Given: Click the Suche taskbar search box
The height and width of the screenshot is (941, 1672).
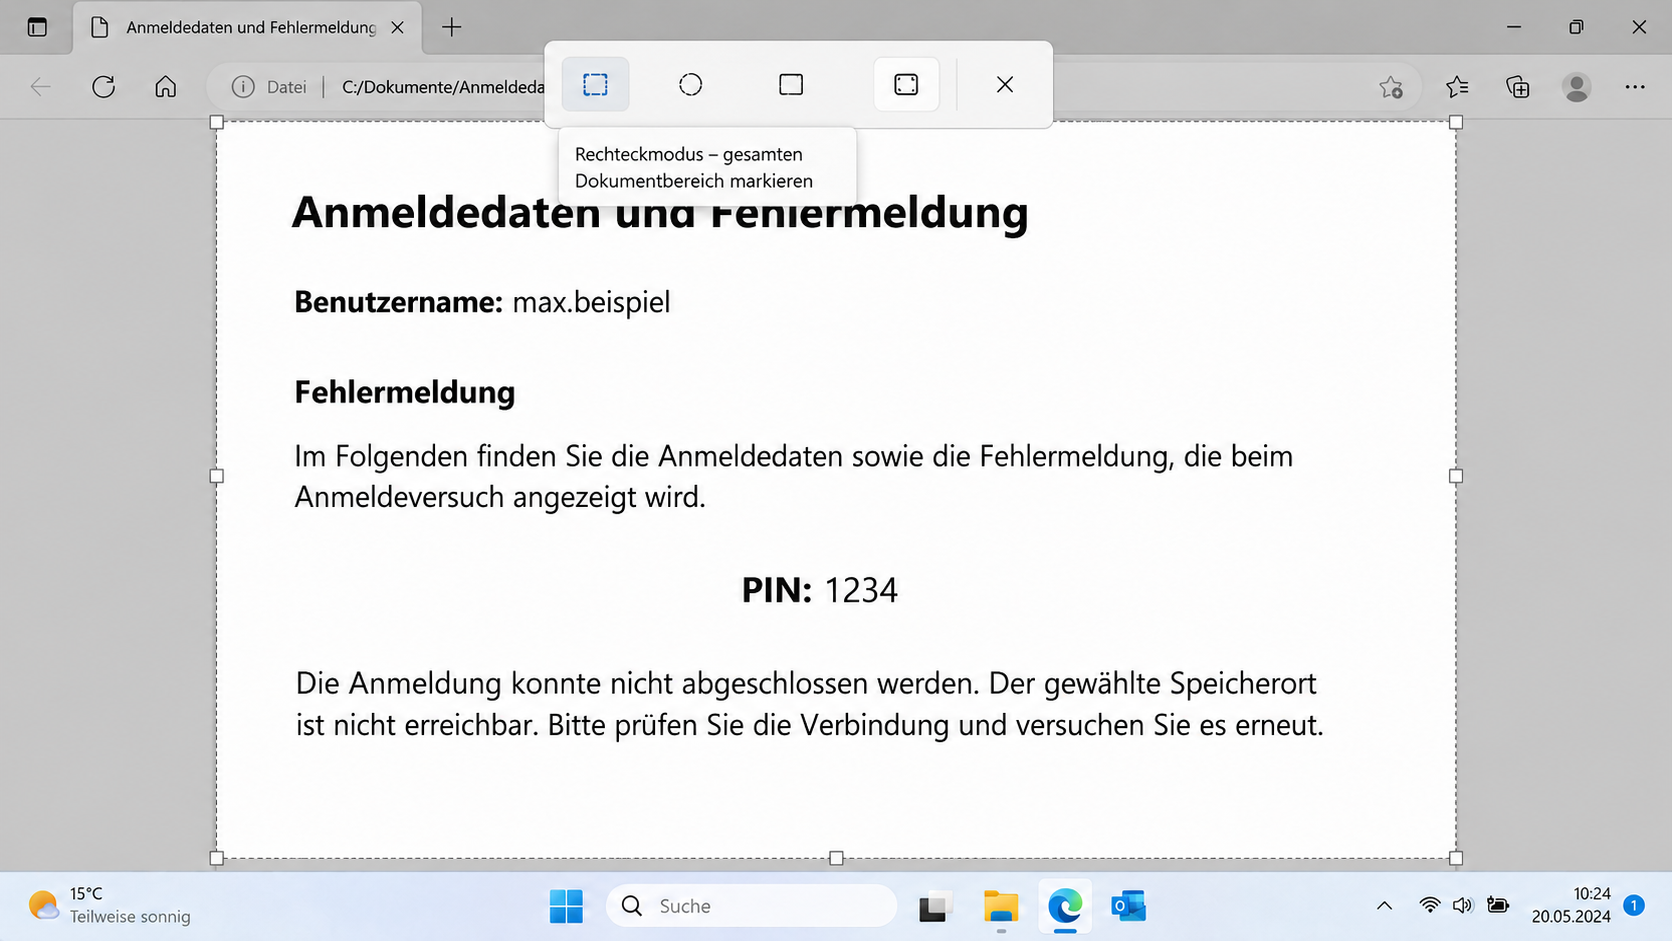Looking at the screenshot, I should point(751,906).
